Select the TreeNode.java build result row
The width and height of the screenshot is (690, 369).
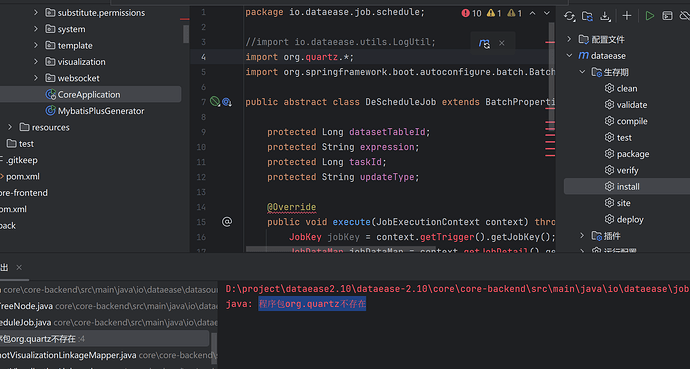[x=109, y=306]
